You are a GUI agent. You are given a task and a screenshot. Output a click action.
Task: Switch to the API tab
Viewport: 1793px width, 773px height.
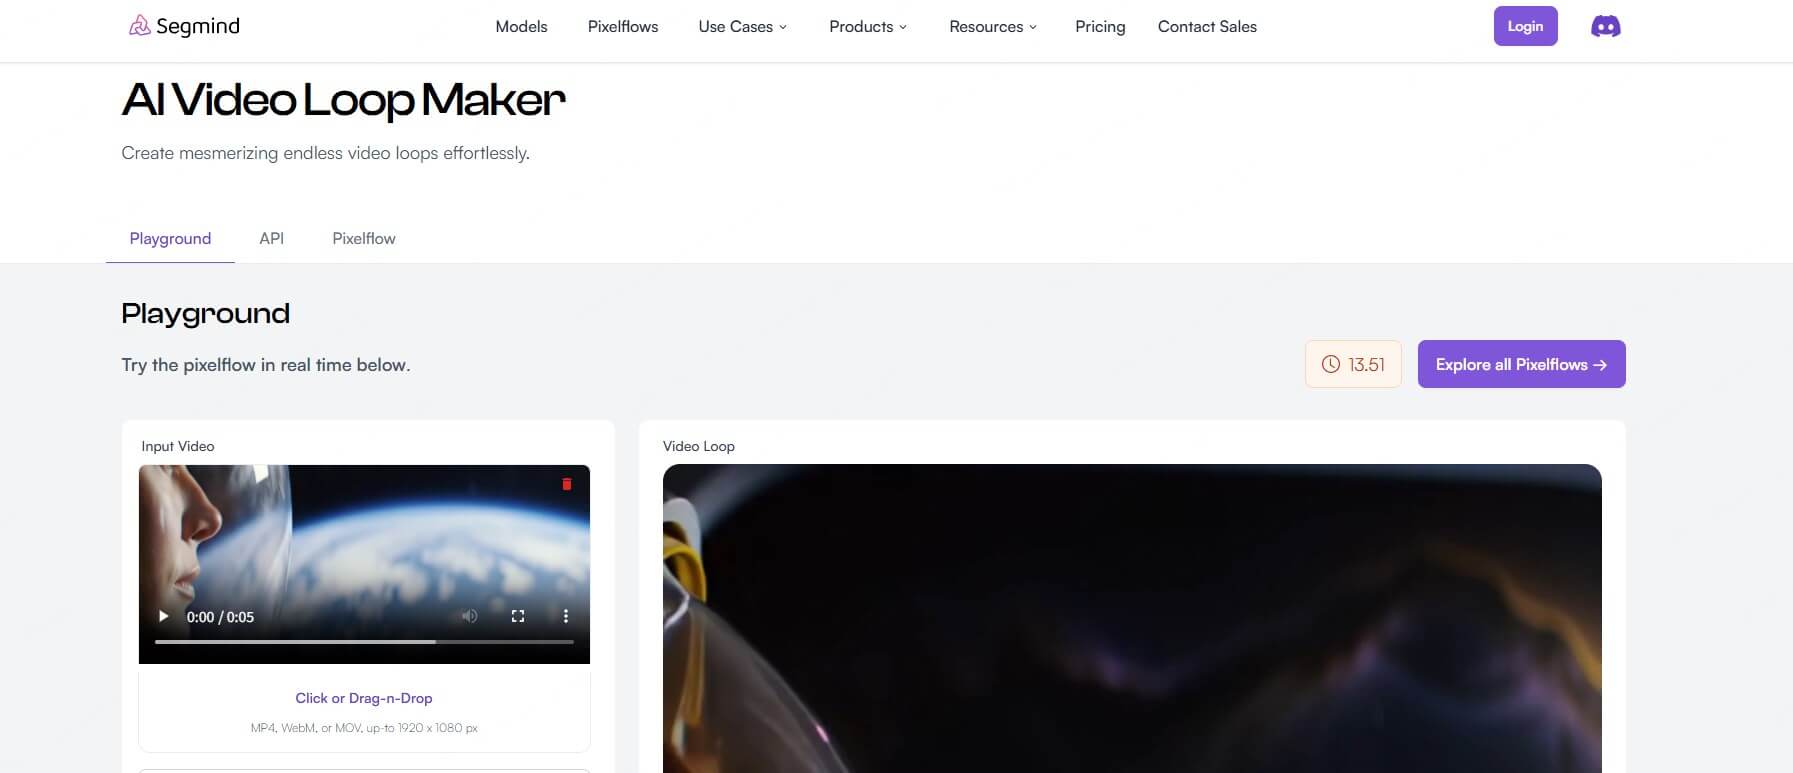(x=271, y=239)
